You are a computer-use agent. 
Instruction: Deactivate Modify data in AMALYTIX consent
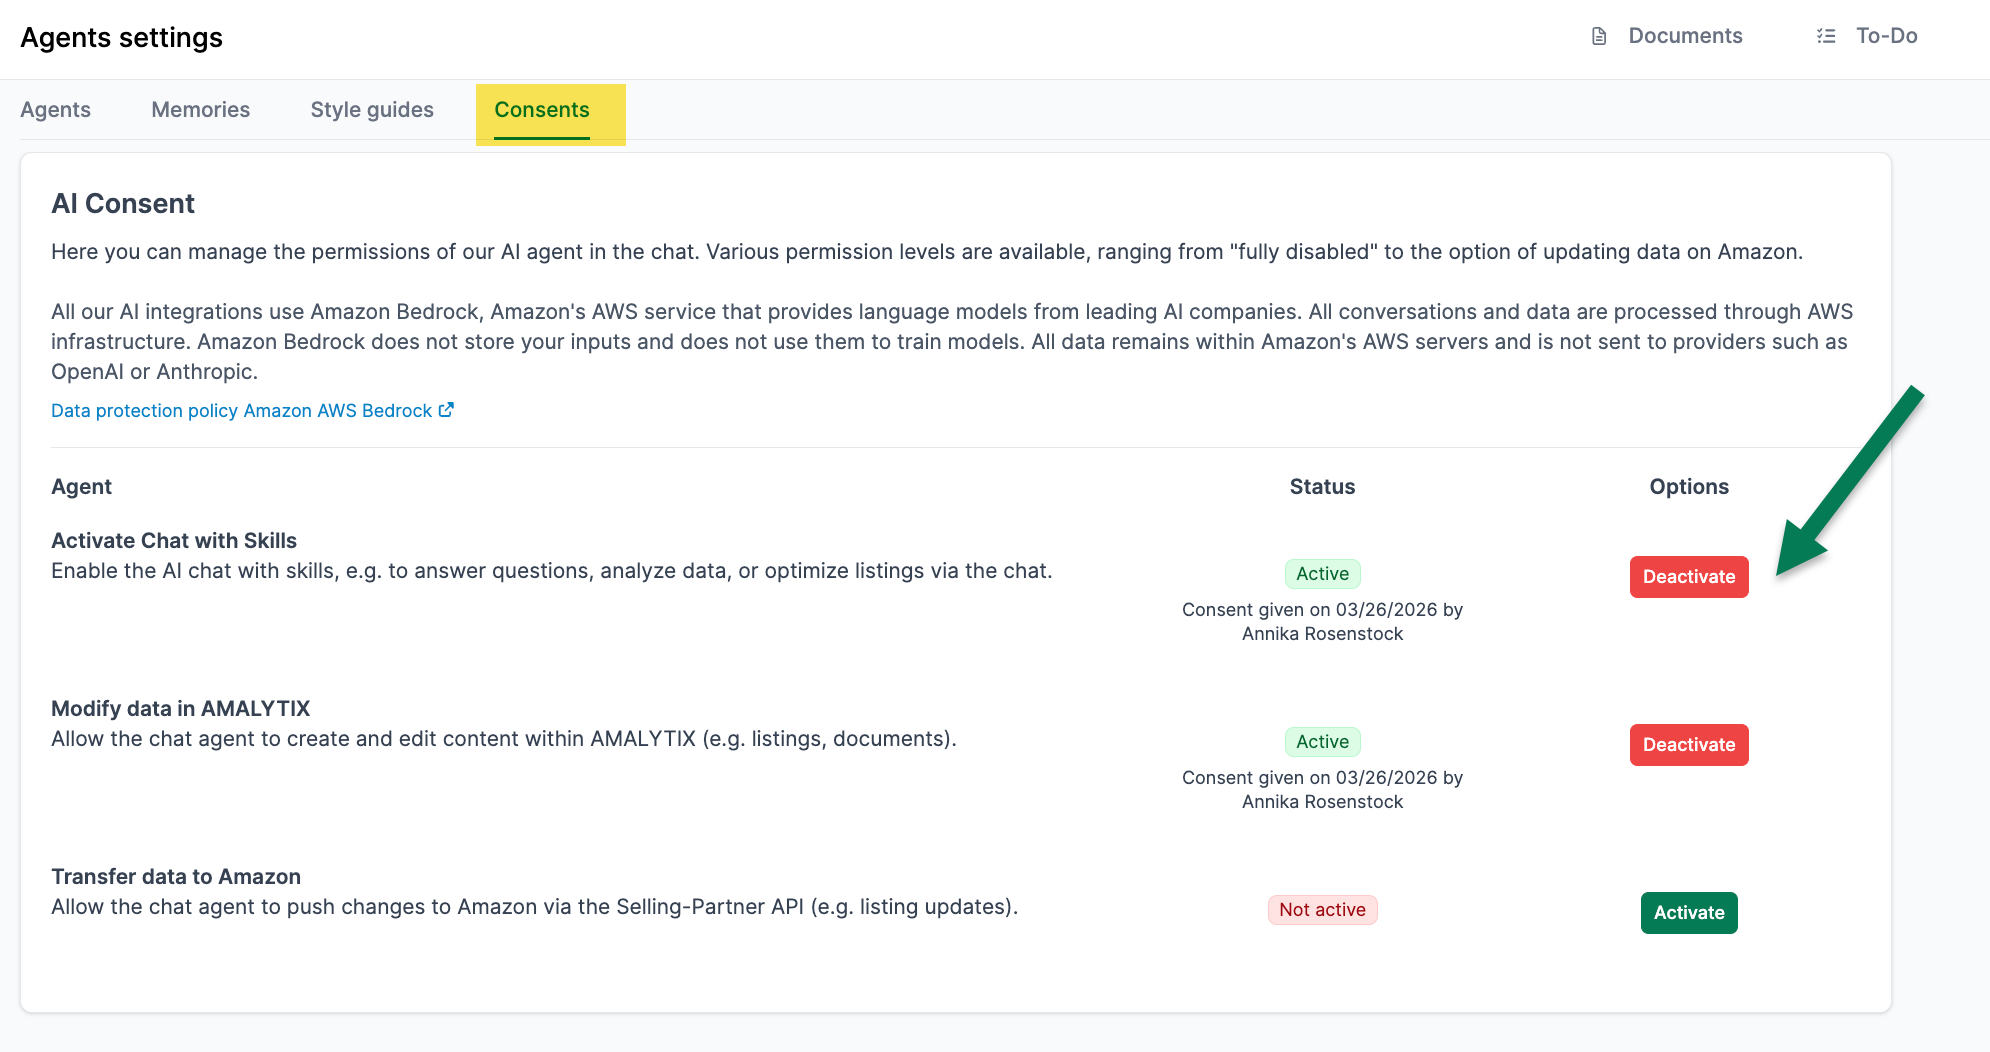click(x=1689, y=745)
